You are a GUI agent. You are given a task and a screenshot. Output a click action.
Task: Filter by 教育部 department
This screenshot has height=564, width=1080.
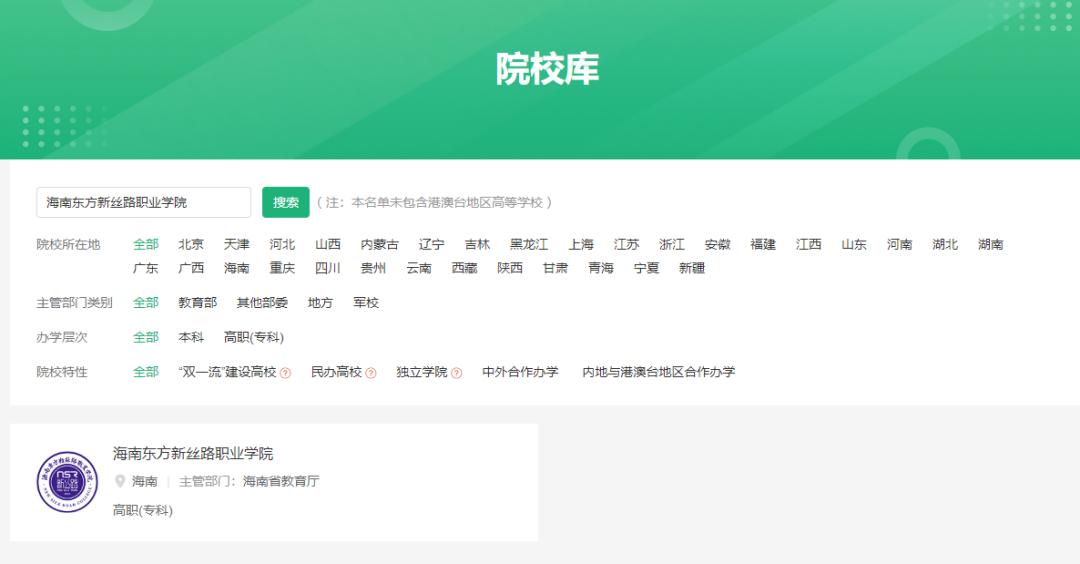click(x=198, y=303)
